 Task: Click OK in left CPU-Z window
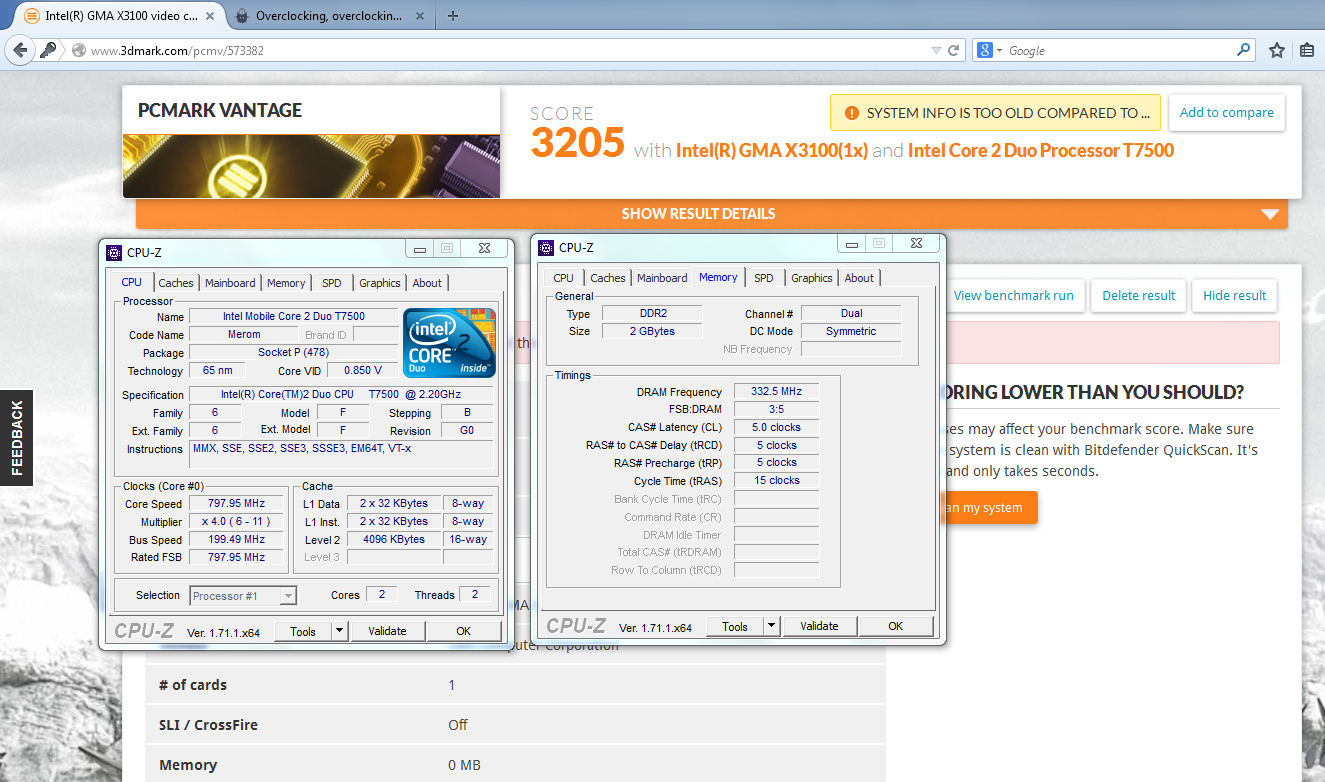(464, 631)
